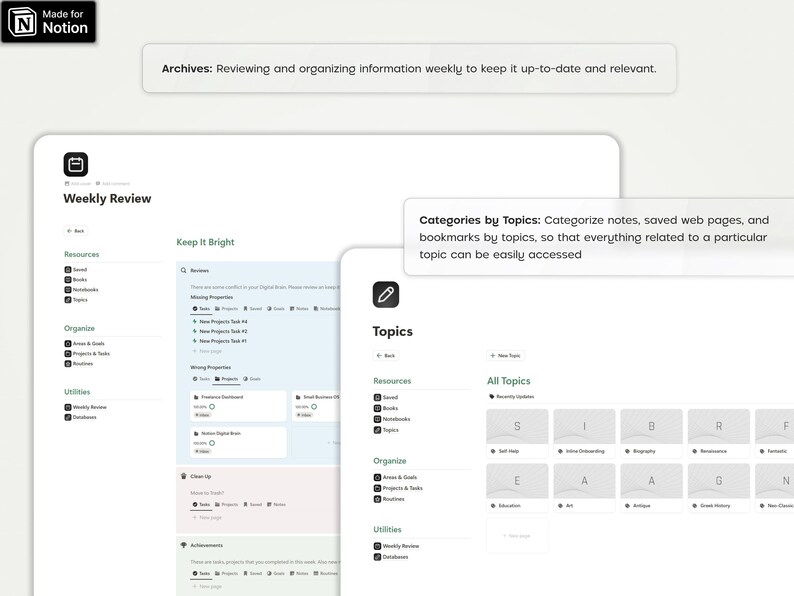Open New Projects Task #1 row
Viewport: 794px width, 596px height.
coord(220,341)
